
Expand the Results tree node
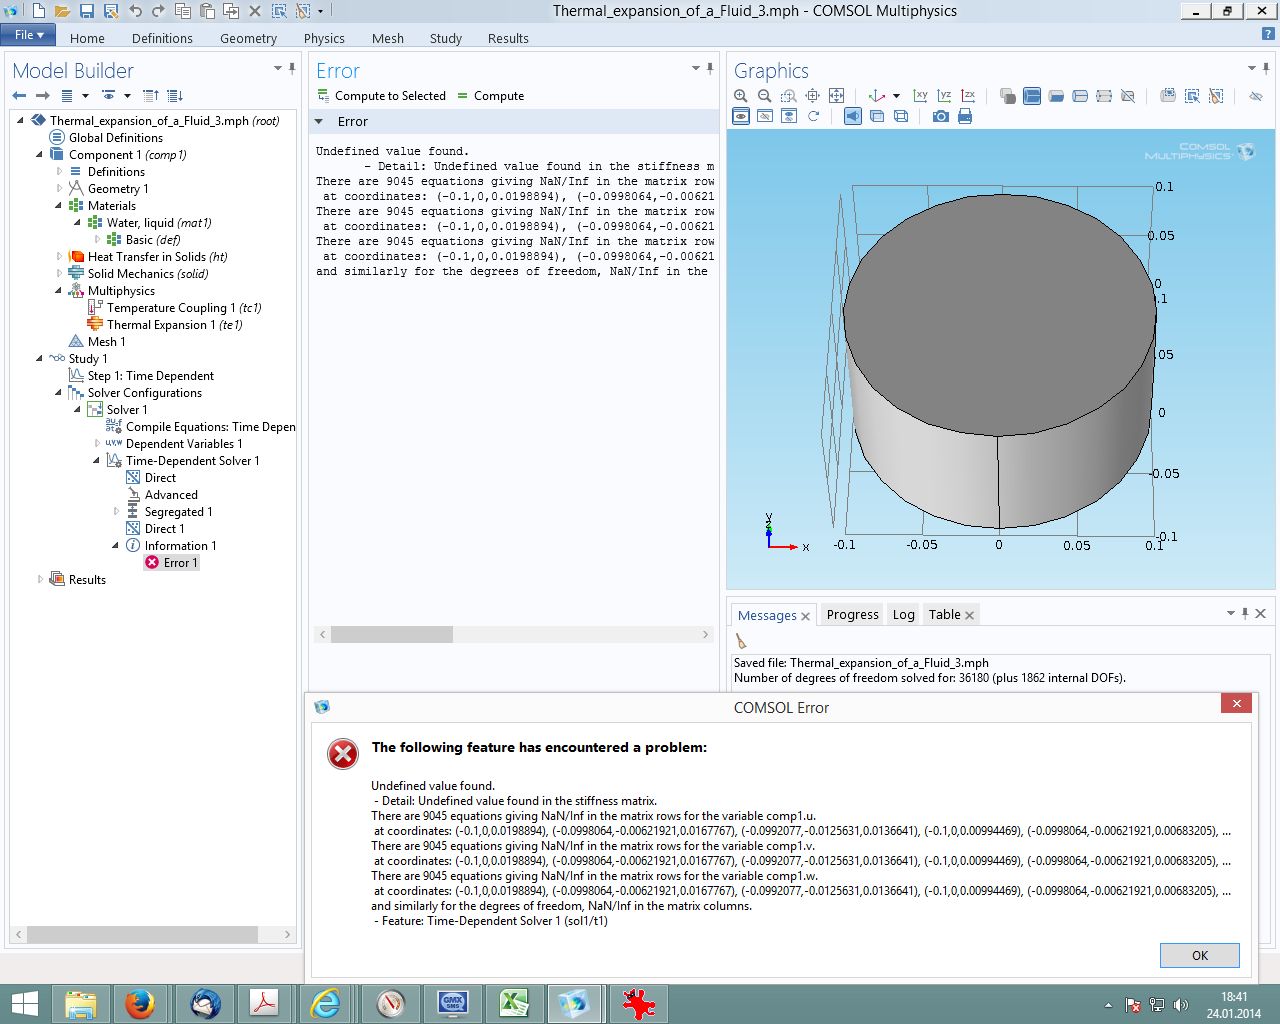pyautogui.click(x=40, y=580)
